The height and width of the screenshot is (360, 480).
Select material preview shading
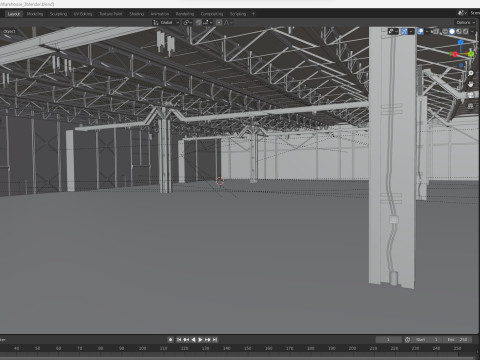(459, 32)
